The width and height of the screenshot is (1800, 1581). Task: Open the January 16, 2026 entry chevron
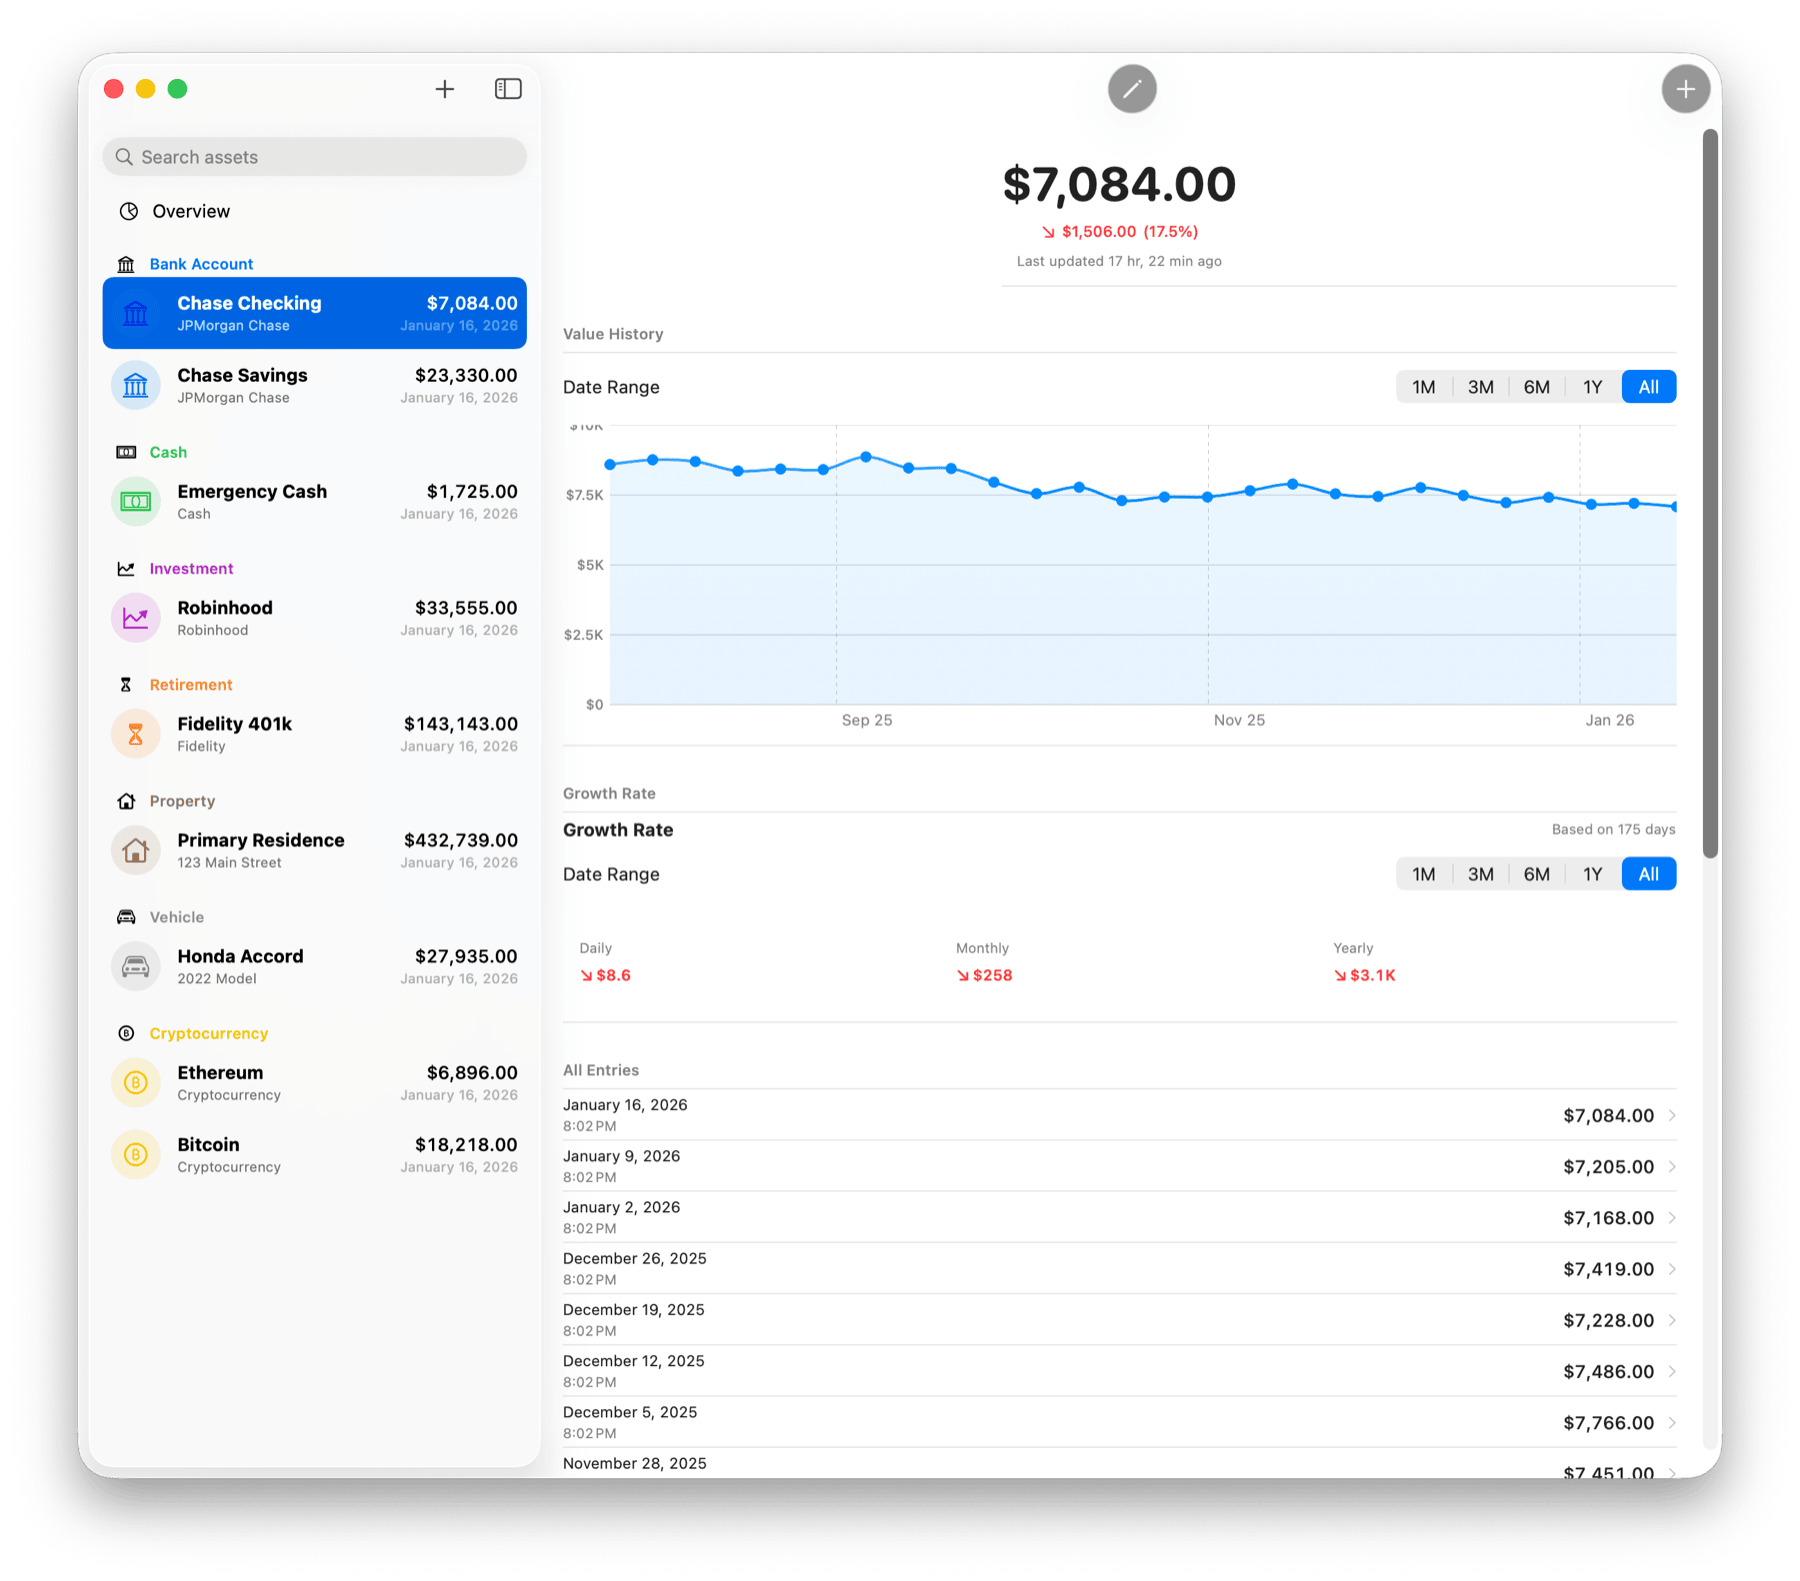coord(1672,1115)
